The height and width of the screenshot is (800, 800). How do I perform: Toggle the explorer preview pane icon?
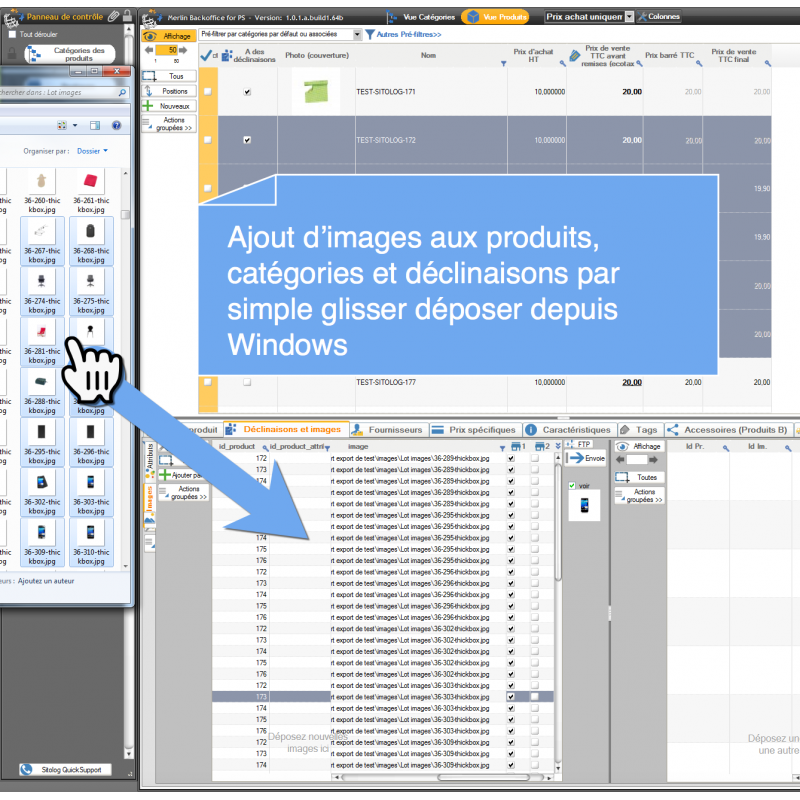click(x=95, y=125)
